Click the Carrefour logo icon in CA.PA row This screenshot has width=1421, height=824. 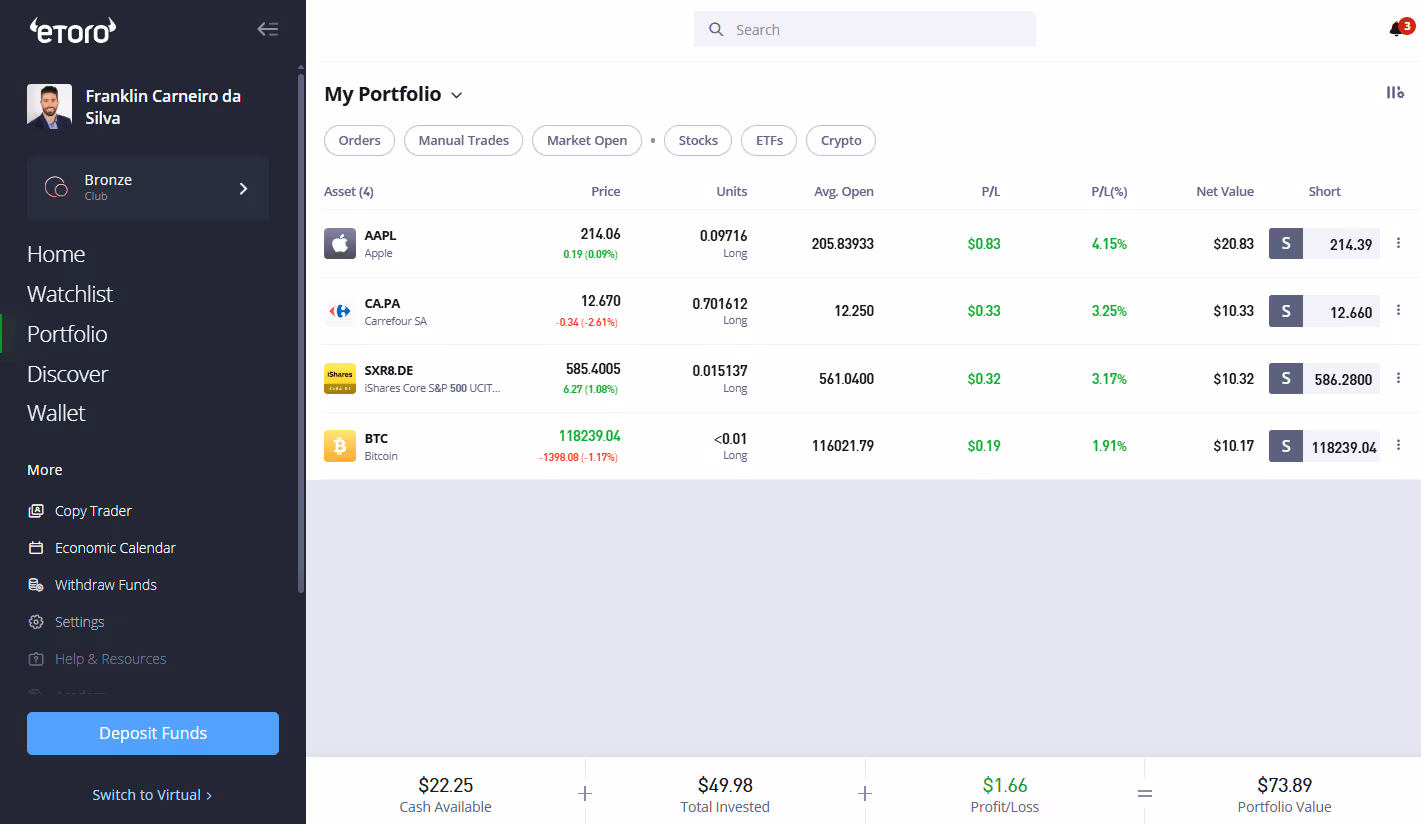coord(340,311)
